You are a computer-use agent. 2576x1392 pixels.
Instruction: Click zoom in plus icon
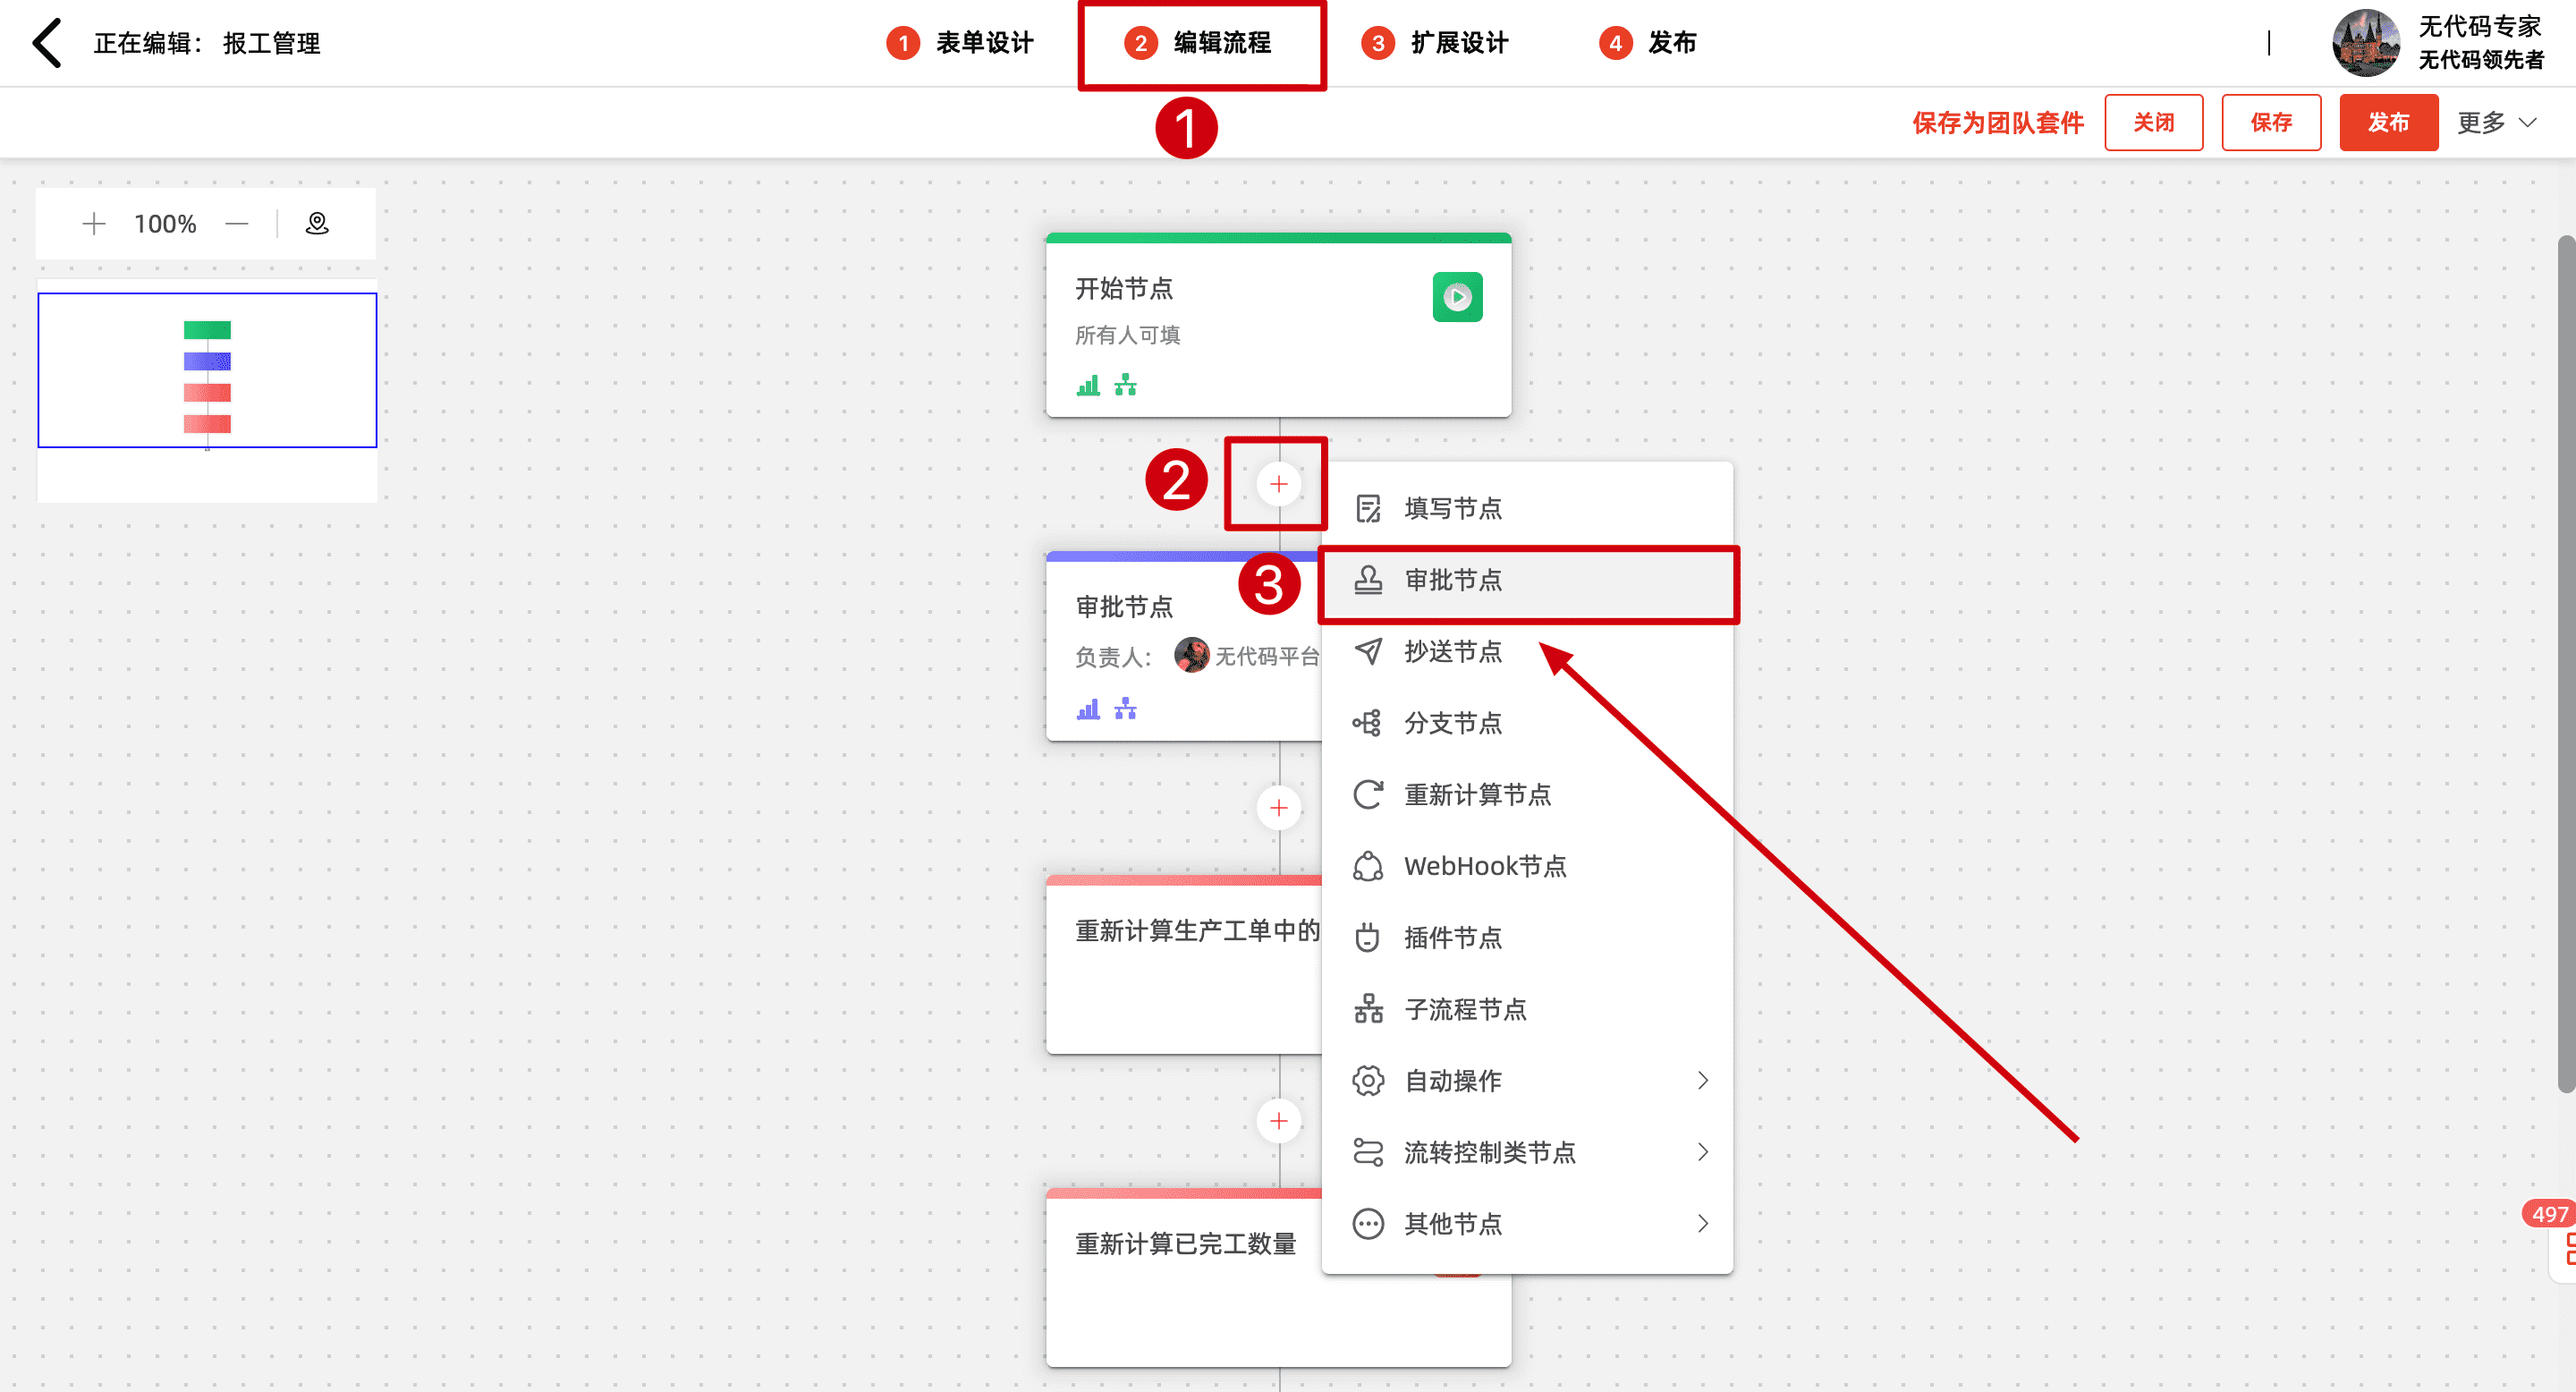point(93,224)
